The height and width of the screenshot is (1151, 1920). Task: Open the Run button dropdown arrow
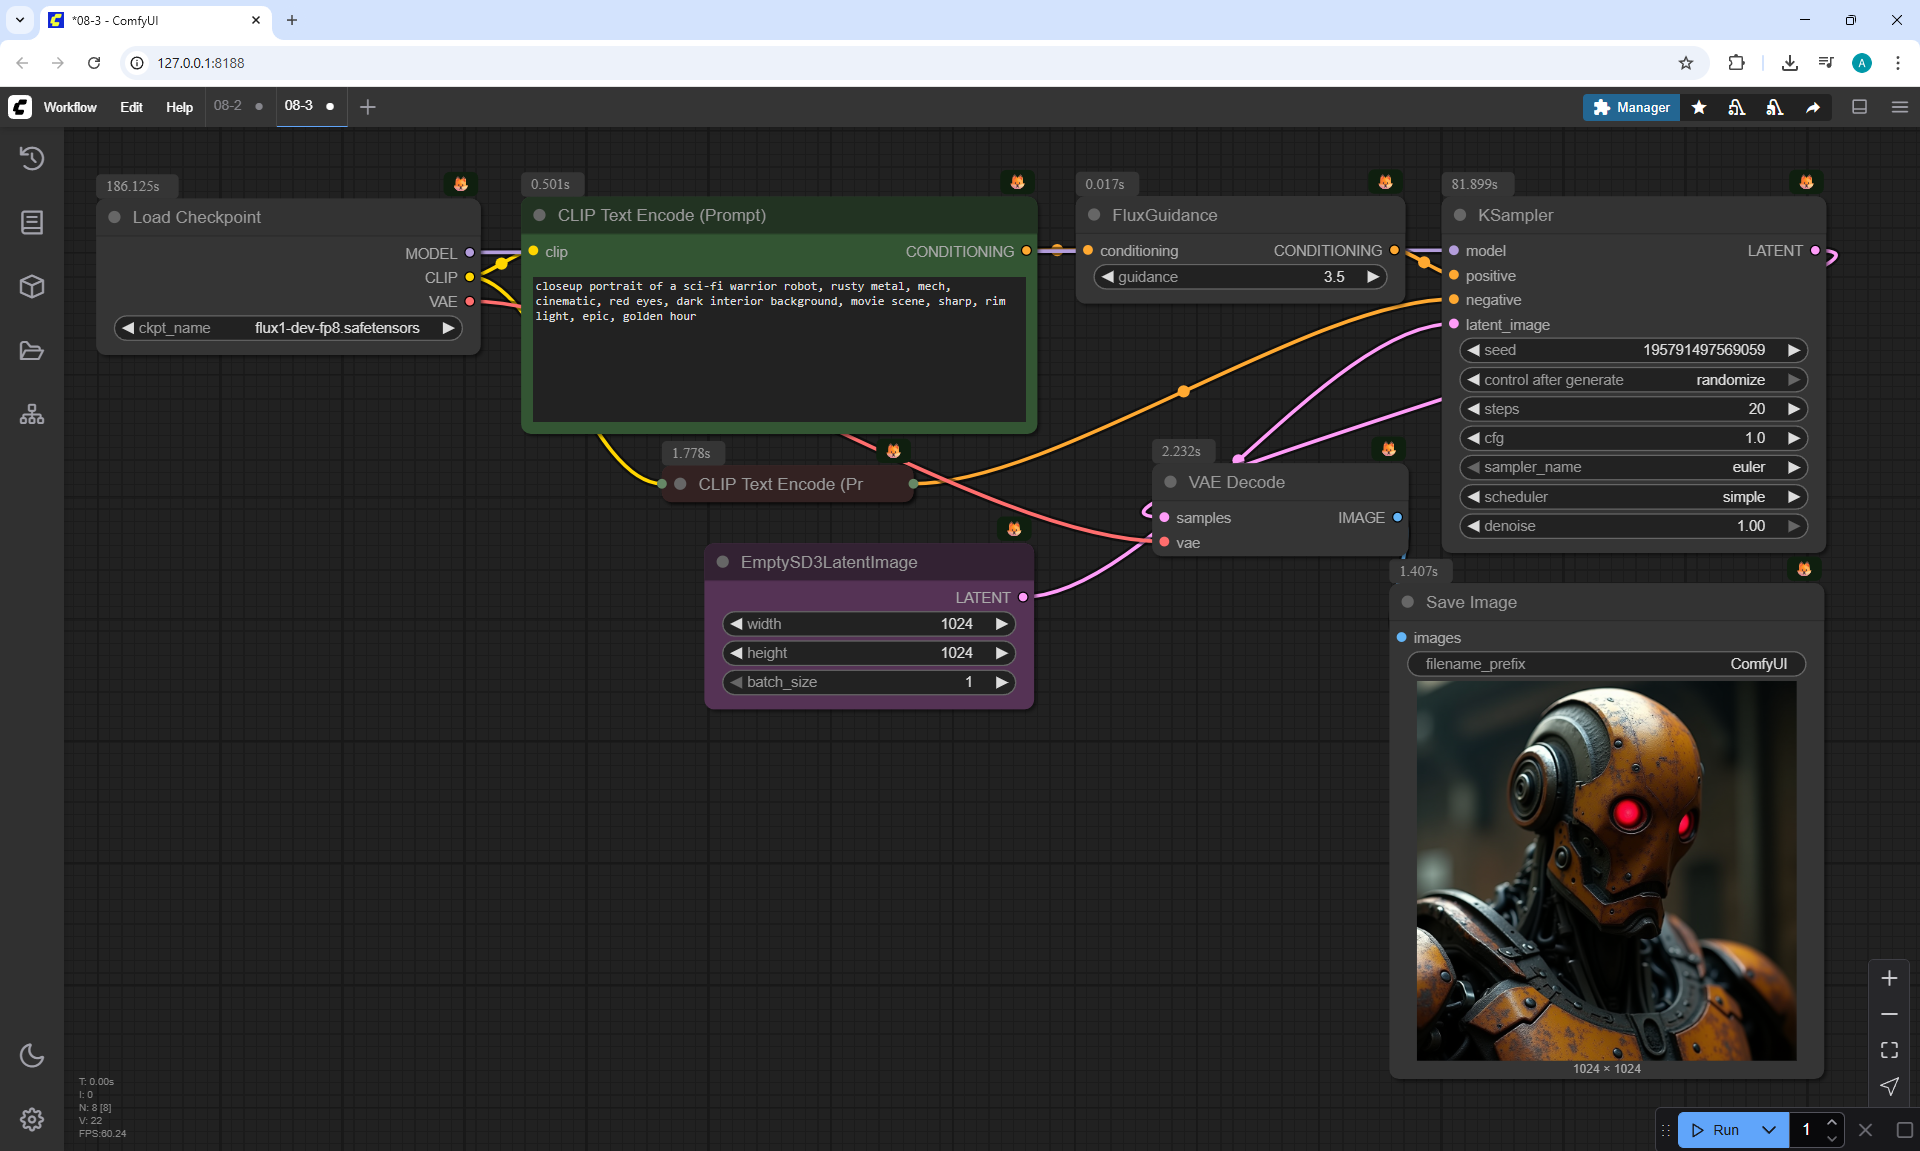pyautogui.click(x=1769, y=1130)
